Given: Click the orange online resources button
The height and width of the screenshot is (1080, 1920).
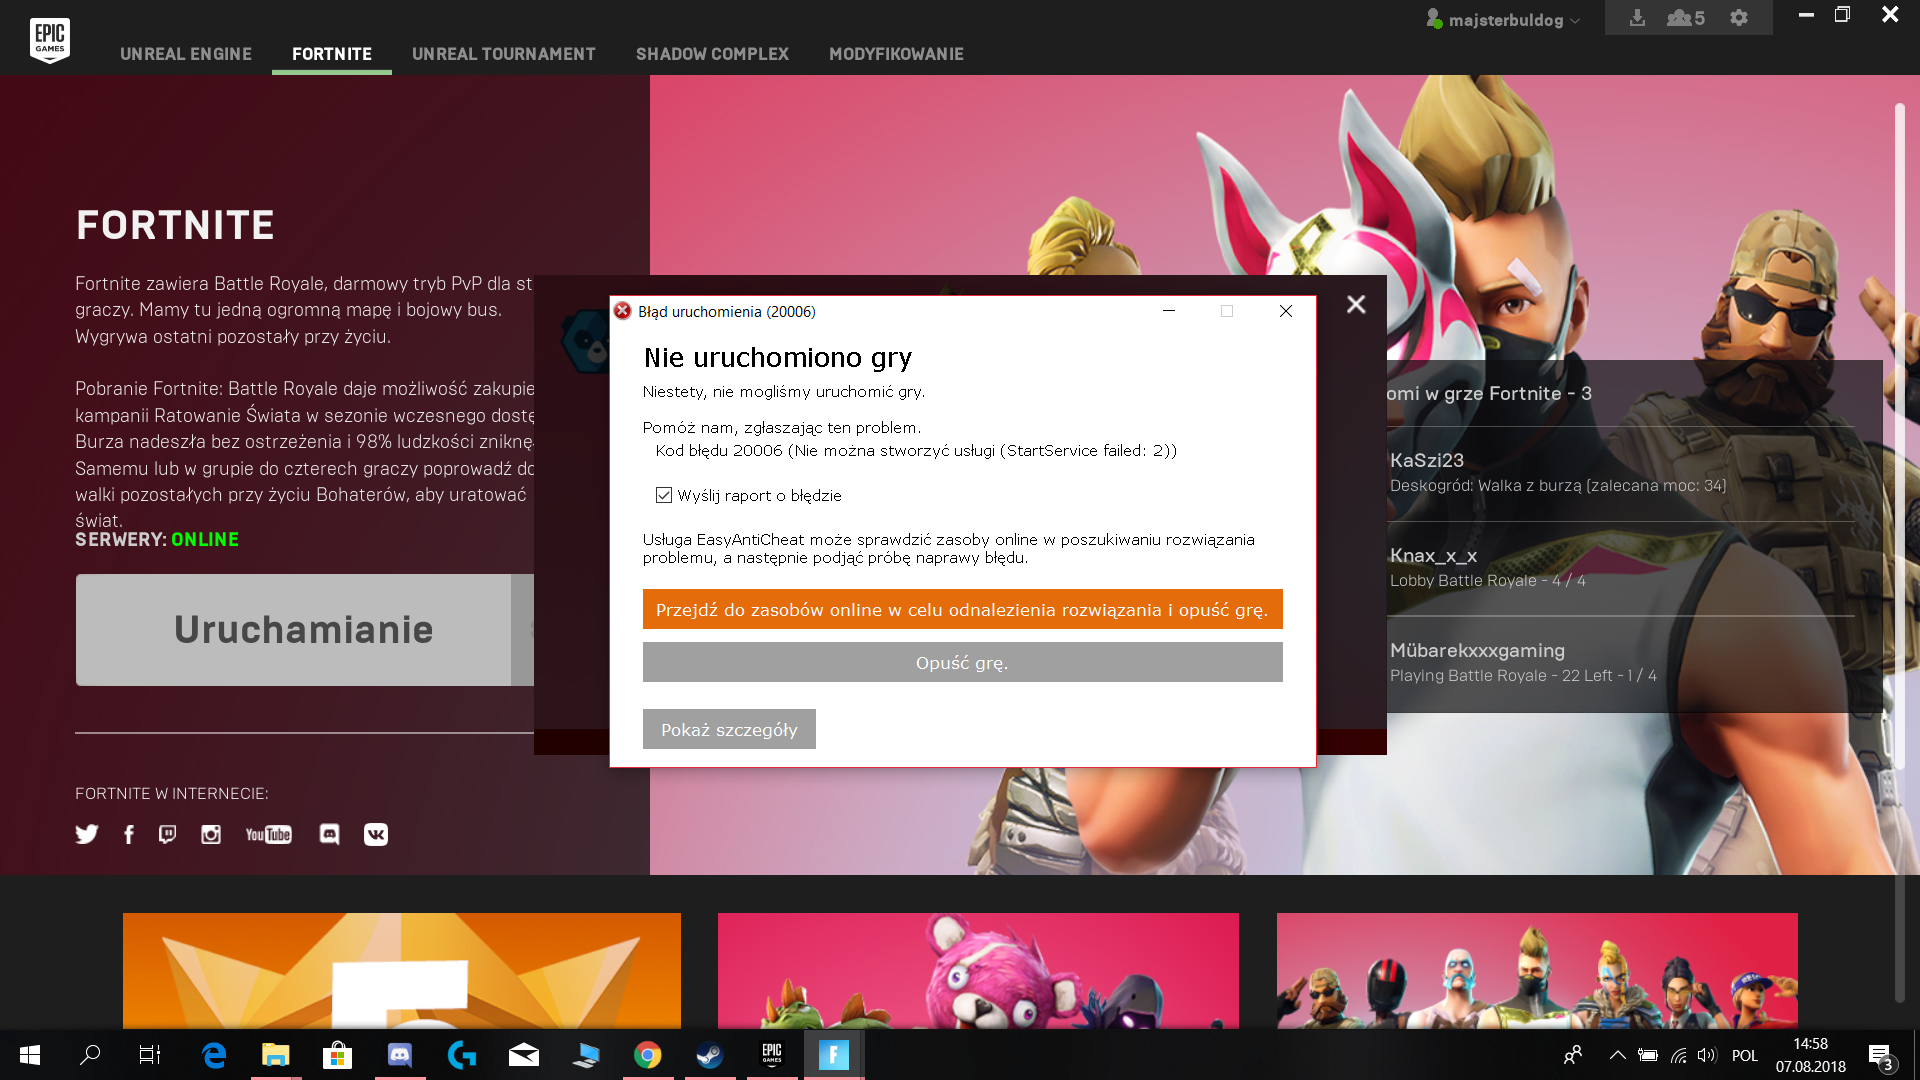Looking at the screenshot, I should click(x=962, y=609).
